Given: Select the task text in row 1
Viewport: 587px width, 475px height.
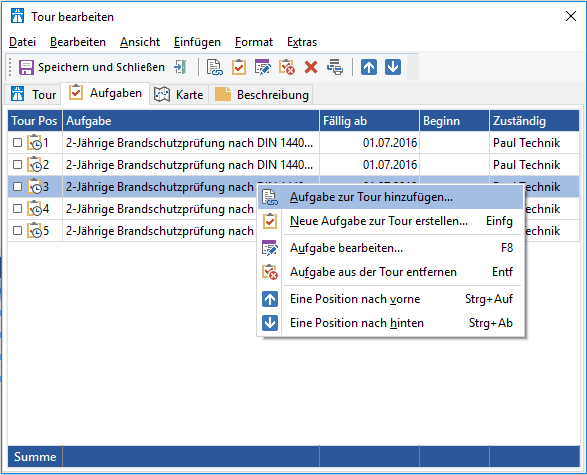Looking at the screenshot, I should pyautogui.click(x=189, y=143).
